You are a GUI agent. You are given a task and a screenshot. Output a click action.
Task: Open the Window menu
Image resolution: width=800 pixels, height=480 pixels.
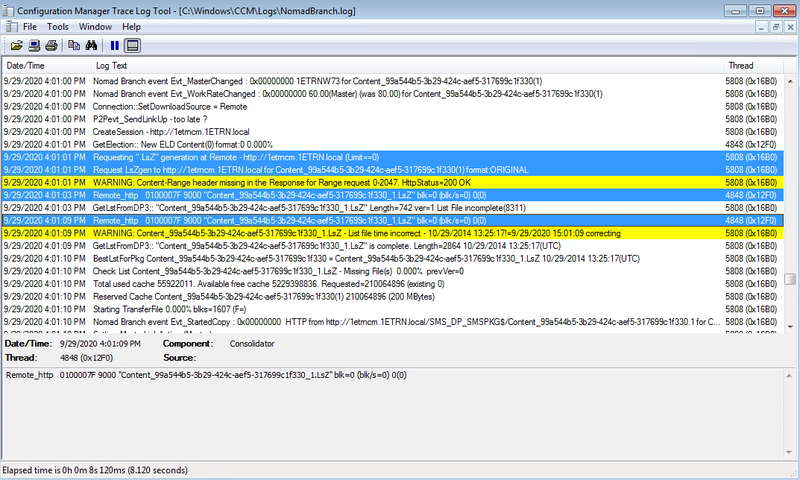click(95, 25)
